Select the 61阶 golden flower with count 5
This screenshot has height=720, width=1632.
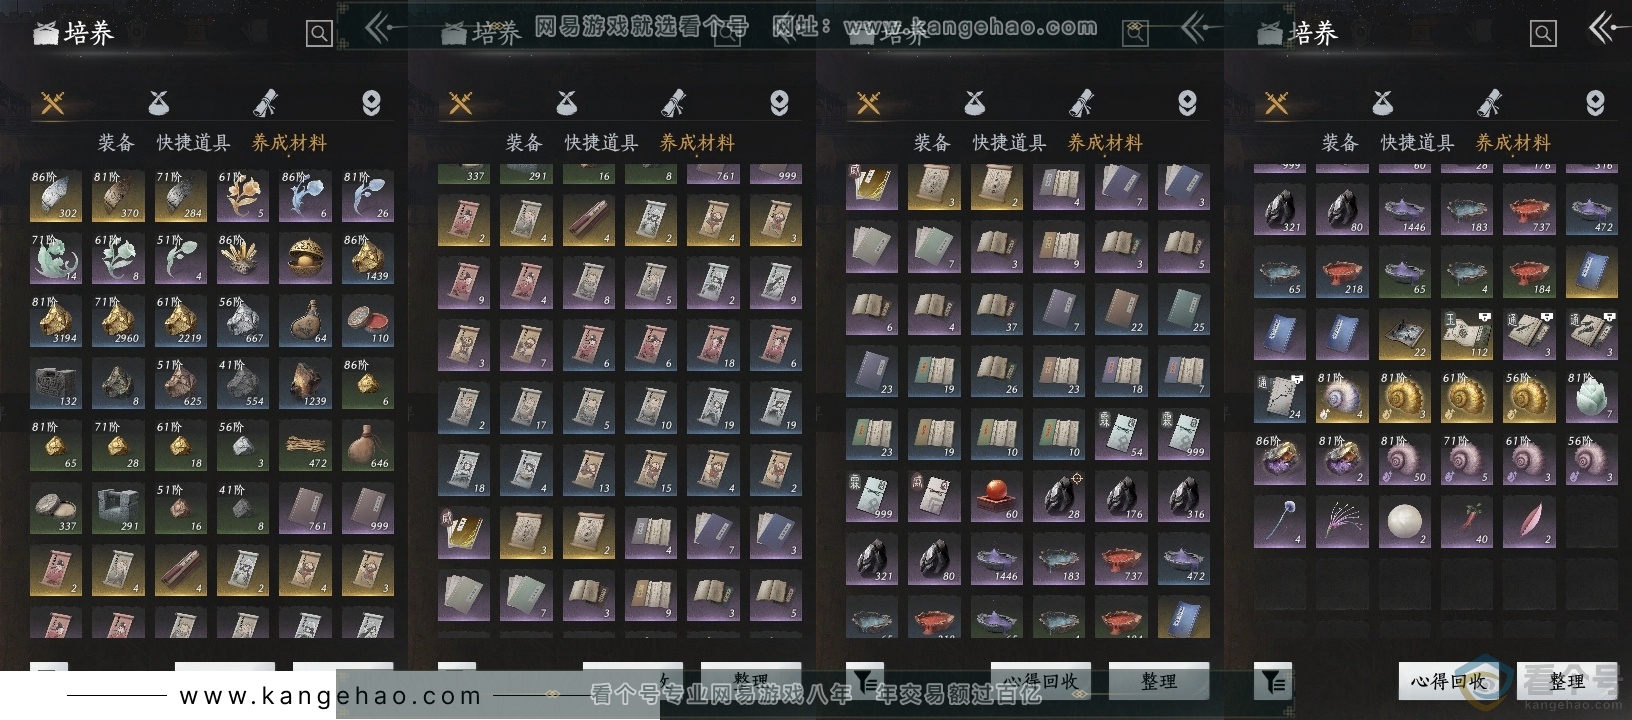[243, 196]
